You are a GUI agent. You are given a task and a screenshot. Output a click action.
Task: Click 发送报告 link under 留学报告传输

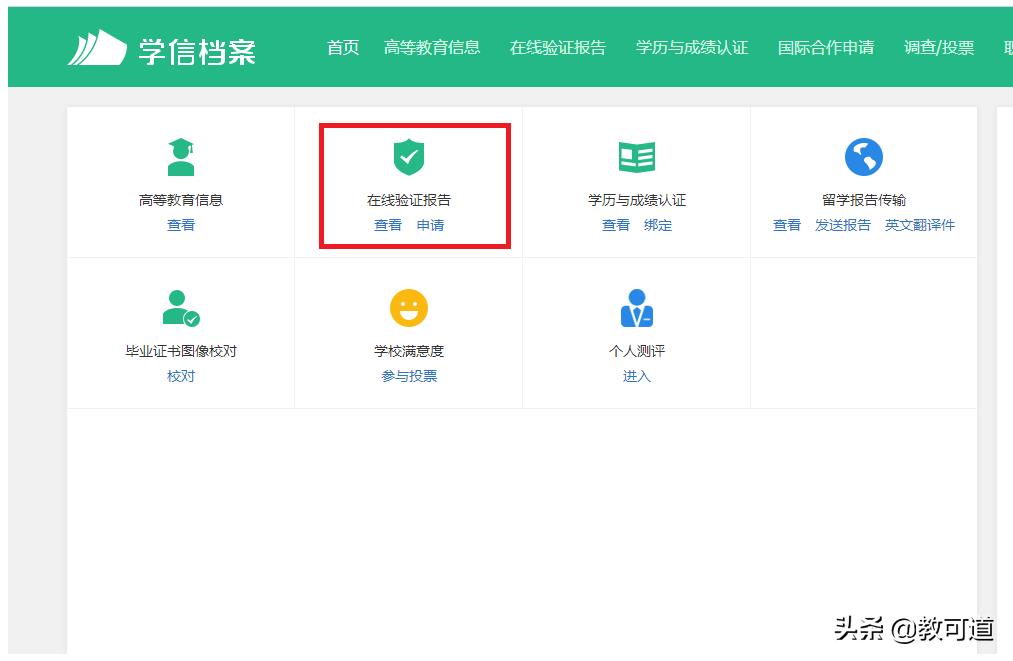coord(843,225)
